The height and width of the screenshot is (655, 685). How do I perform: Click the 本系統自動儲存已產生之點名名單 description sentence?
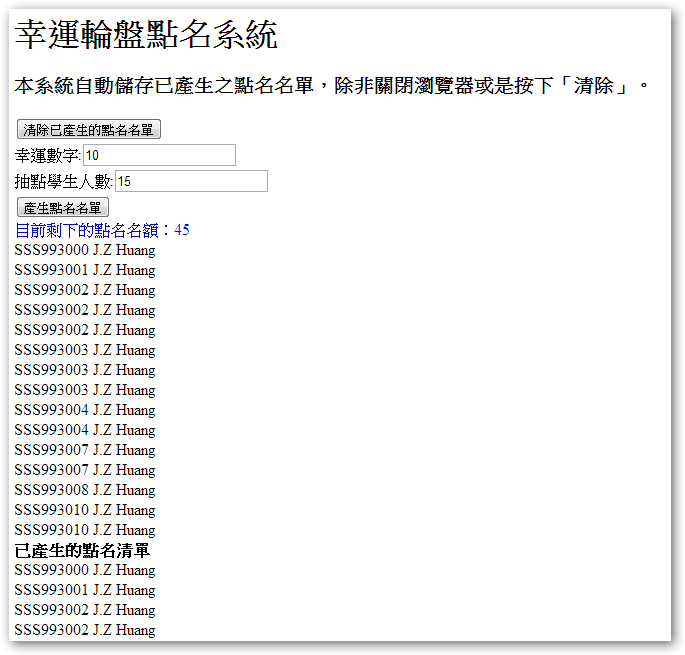332,86
